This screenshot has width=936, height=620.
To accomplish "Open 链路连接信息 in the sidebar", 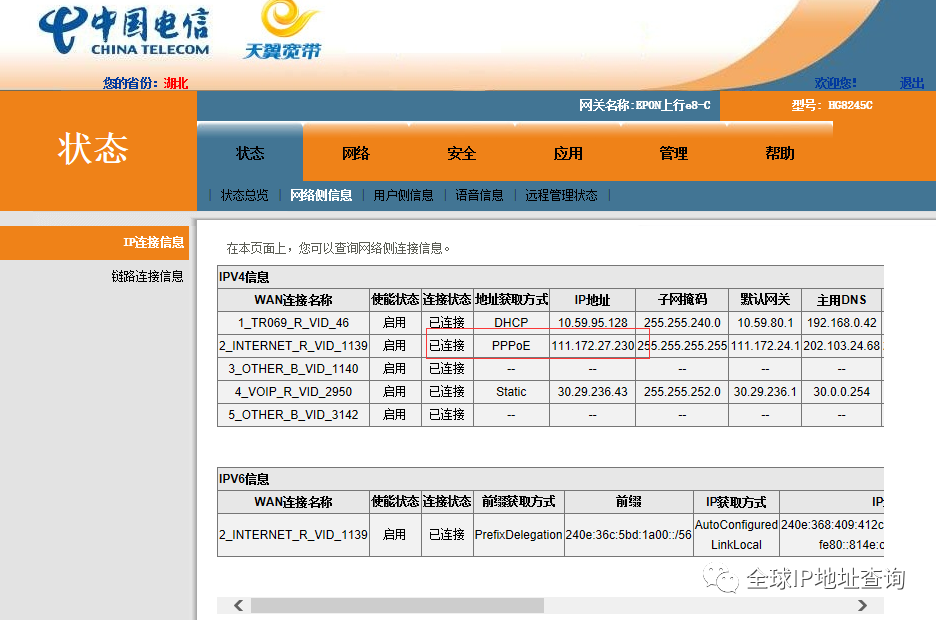I will click(147, 276).
